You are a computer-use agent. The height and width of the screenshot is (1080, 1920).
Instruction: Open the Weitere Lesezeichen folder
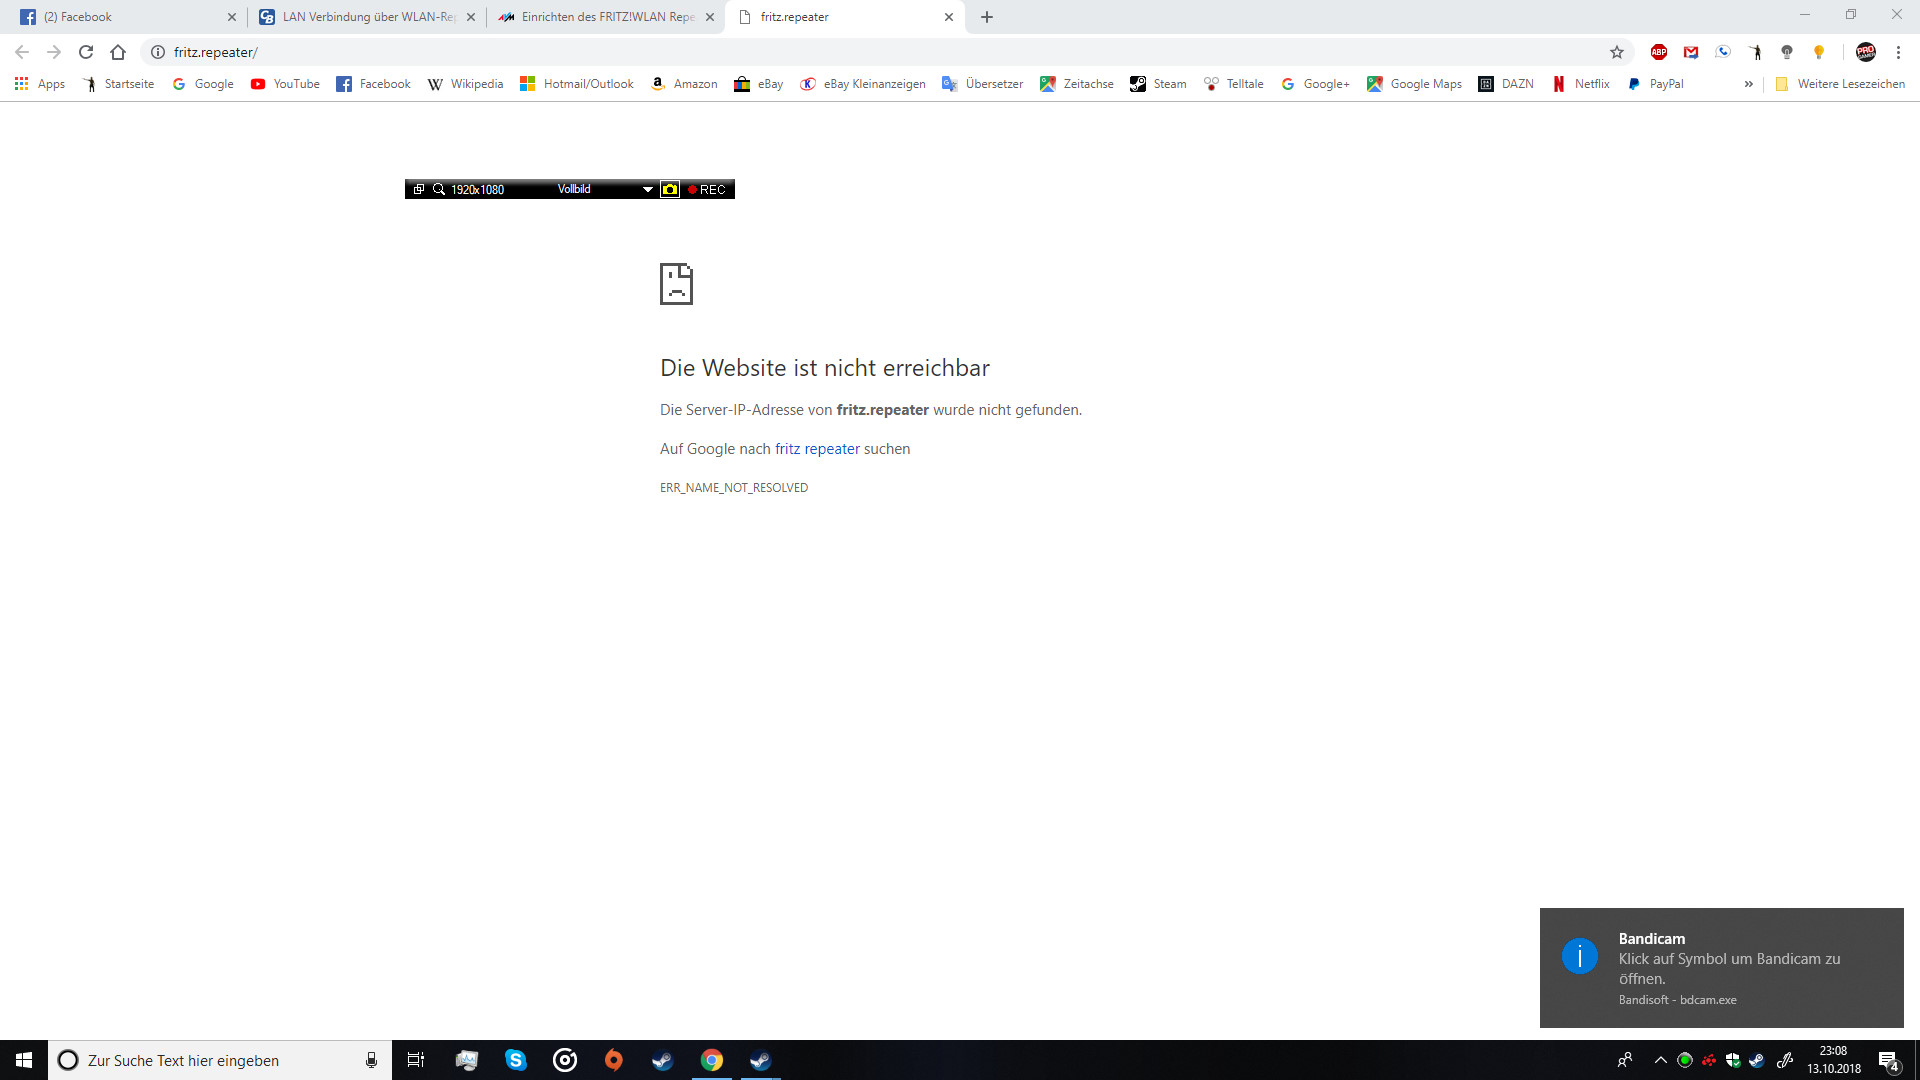(x=1840, y=84)
